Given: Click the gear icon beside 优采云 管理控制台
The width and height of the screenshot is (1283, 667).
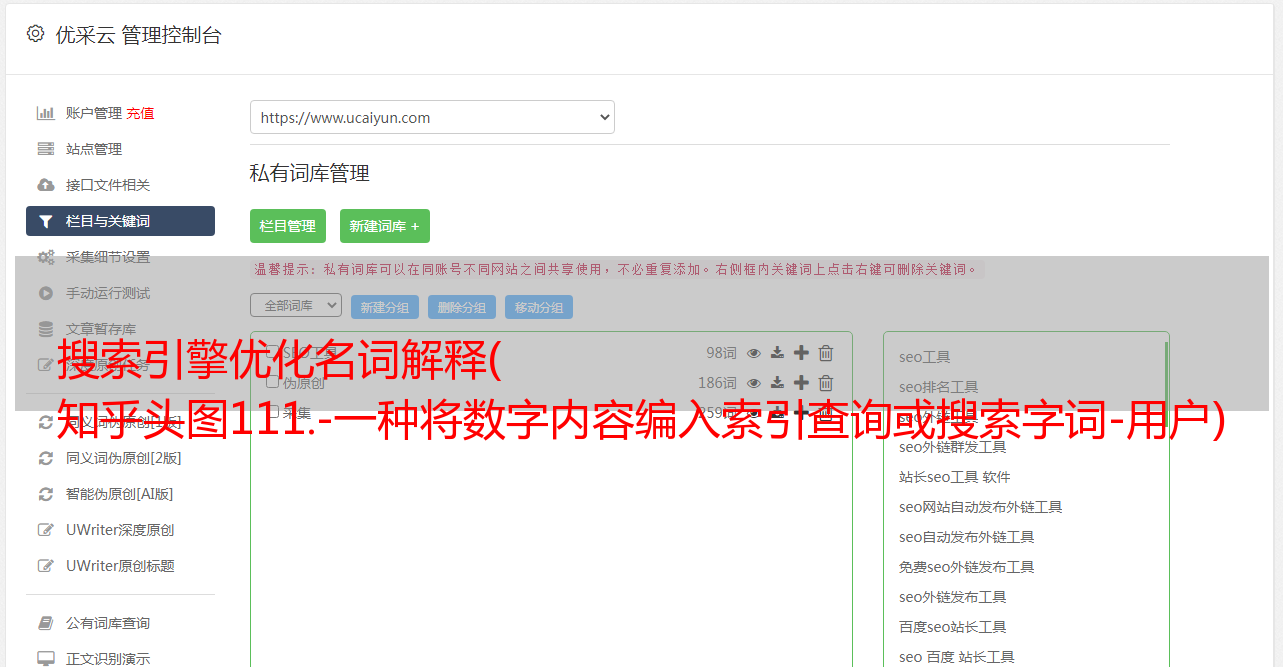Looking at the screenshot, I should (x=36, y=34).
